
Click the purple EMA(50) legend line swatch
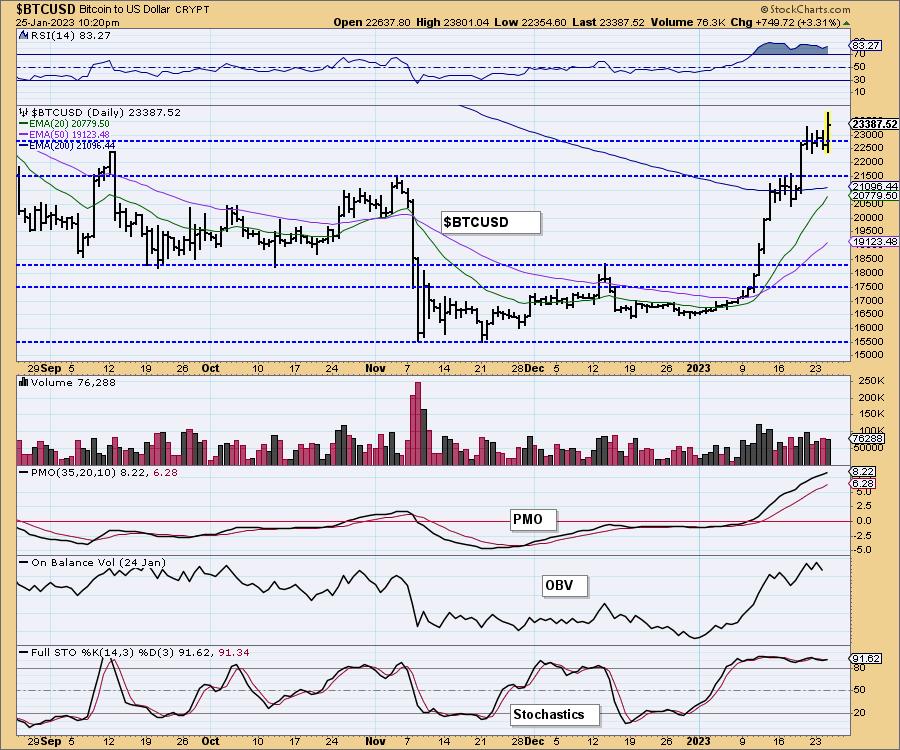point(23,135)
